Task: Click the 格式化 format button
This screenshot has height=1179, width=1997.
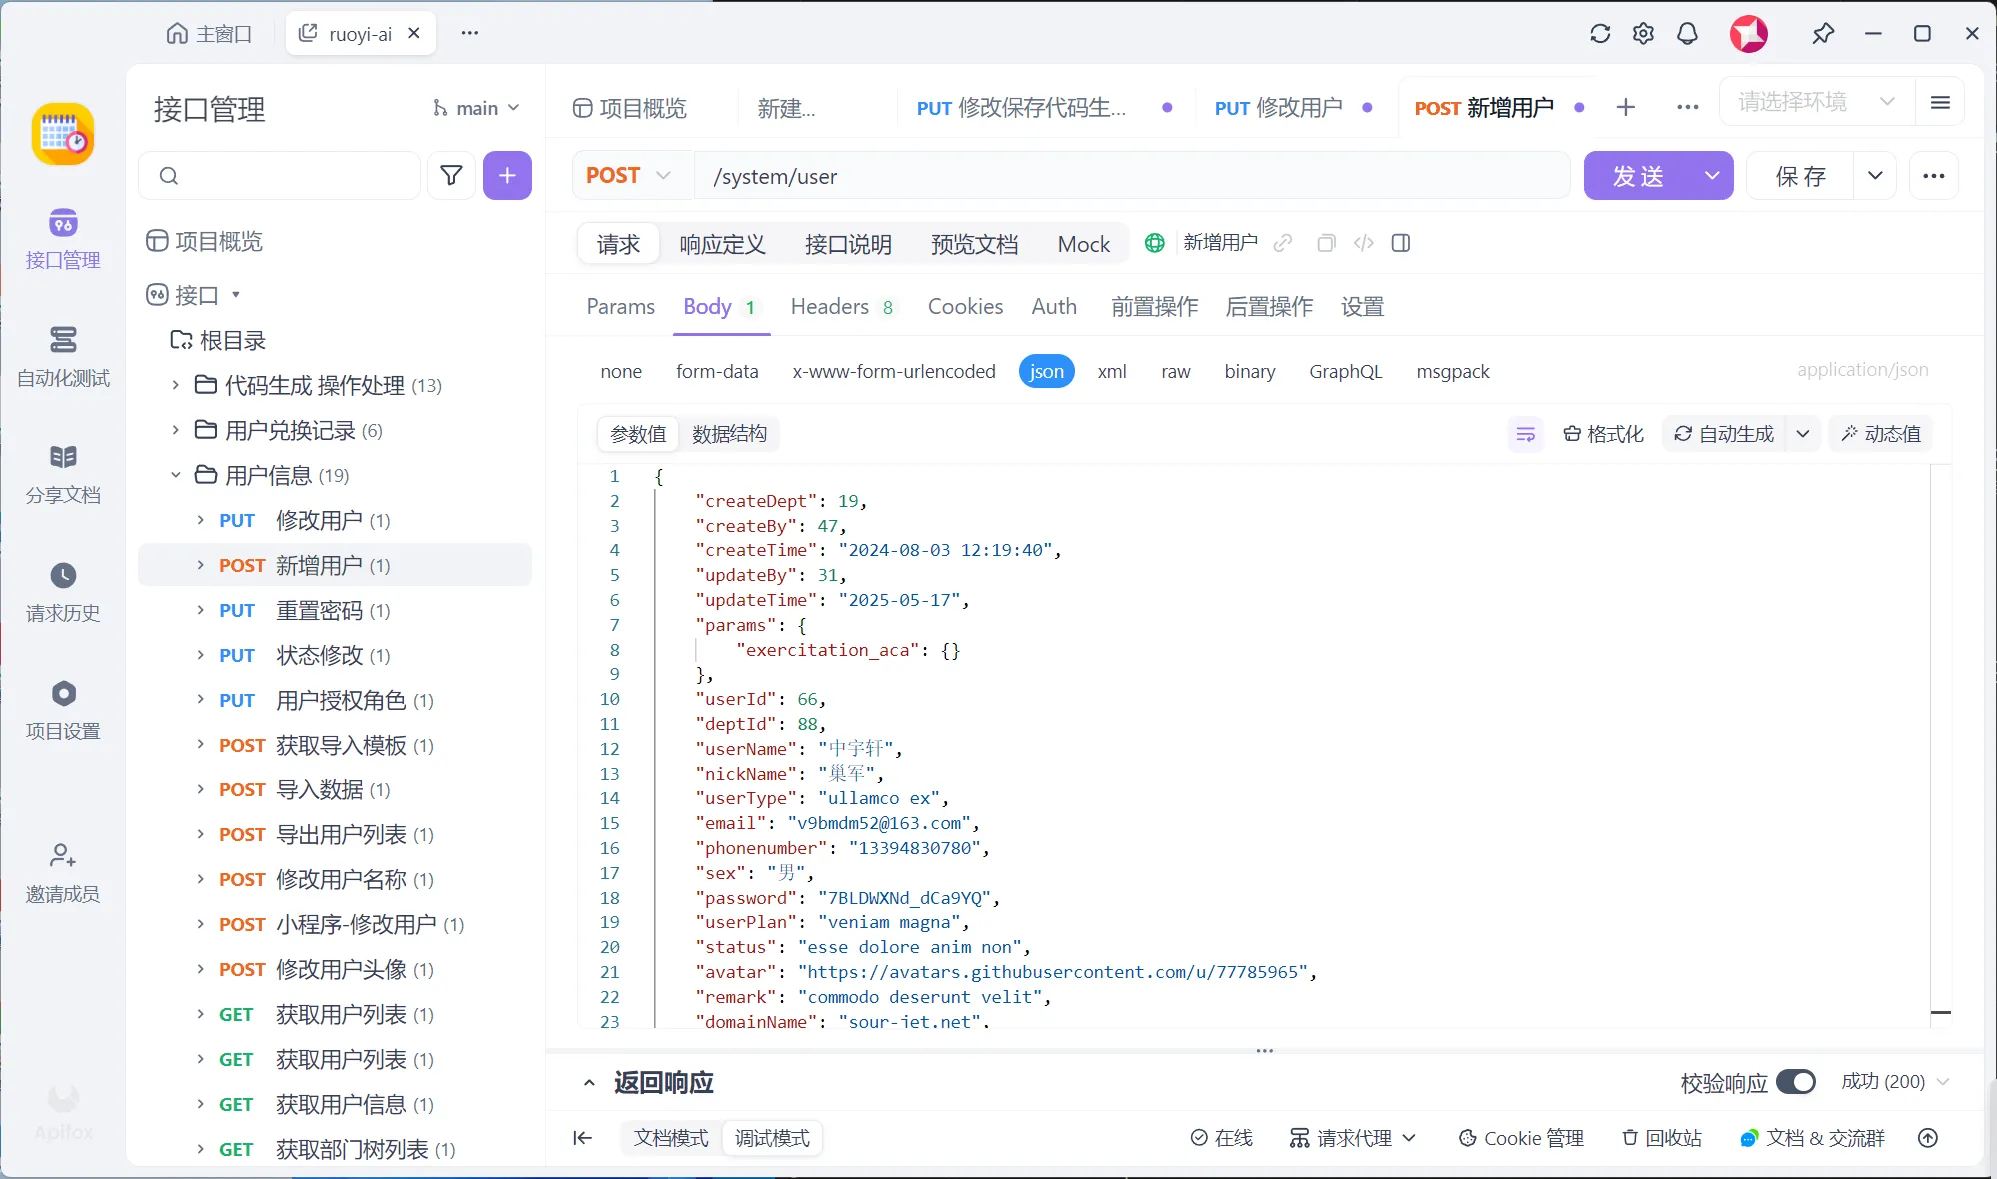Action: tap(1603, 434)
